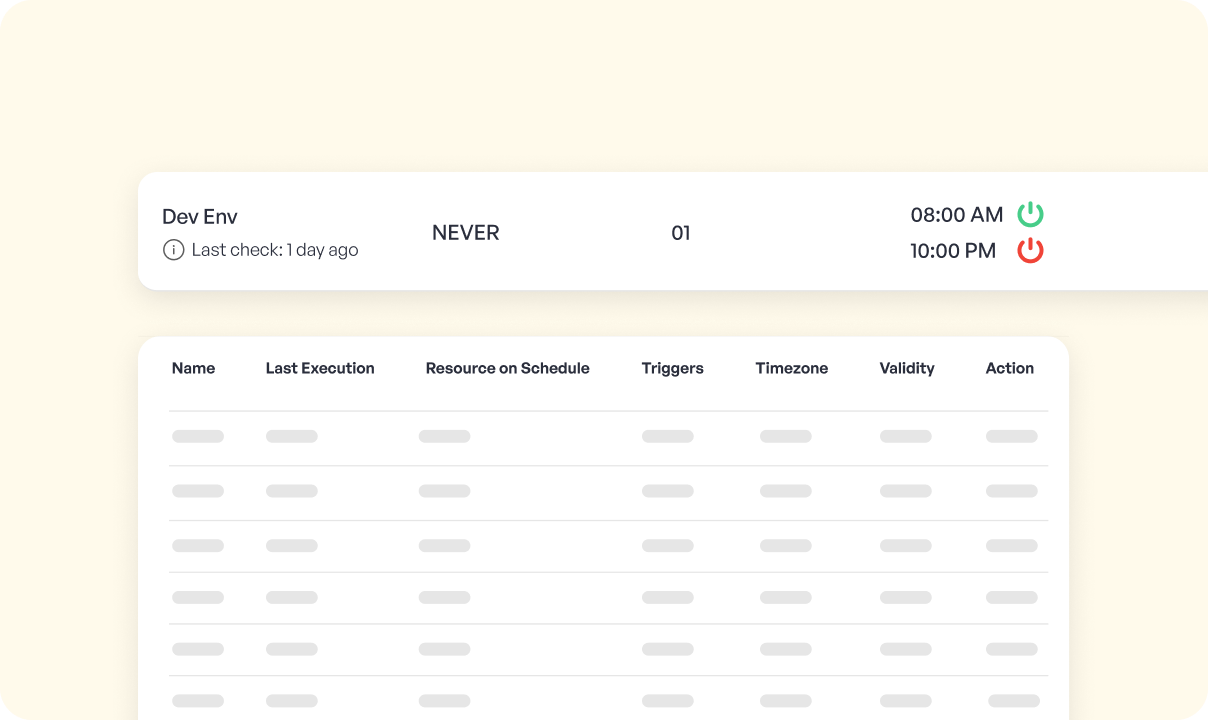Viewport: 1208px width, 720px height.
Task: Click the red power-off icon
Action: (x=1030, y=251)
